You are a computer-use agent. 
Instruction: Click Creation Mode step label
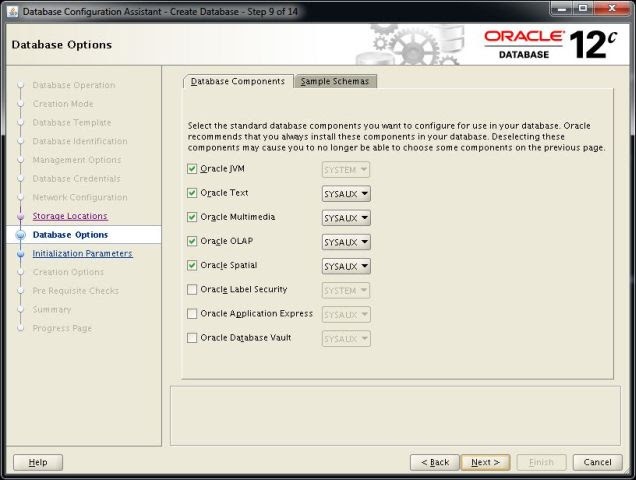pos(63,104)
